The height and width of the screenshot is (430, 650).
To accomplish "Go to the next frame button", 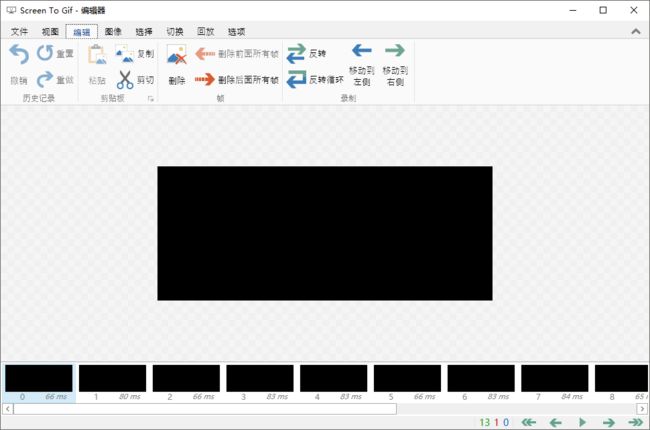I will (x=609, y=422).
